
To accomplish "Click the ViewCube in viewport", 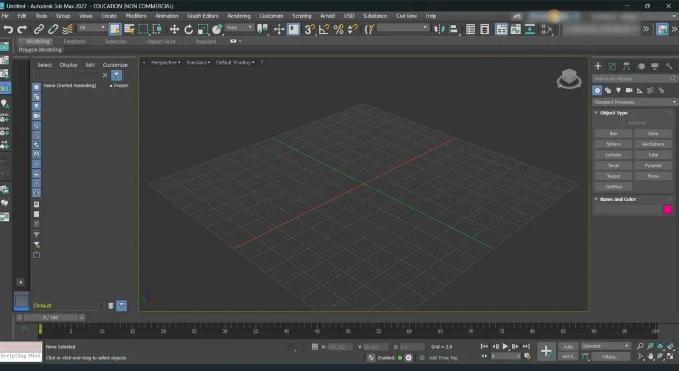I will [569, 79].
